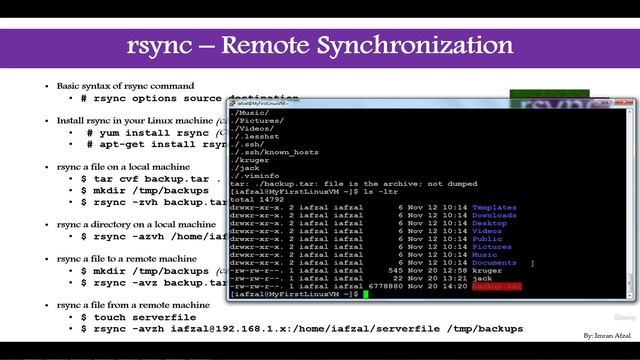Click the blue 'Music' directory name
The width and height of the screenshot is (640, 360).
[484, 255]
